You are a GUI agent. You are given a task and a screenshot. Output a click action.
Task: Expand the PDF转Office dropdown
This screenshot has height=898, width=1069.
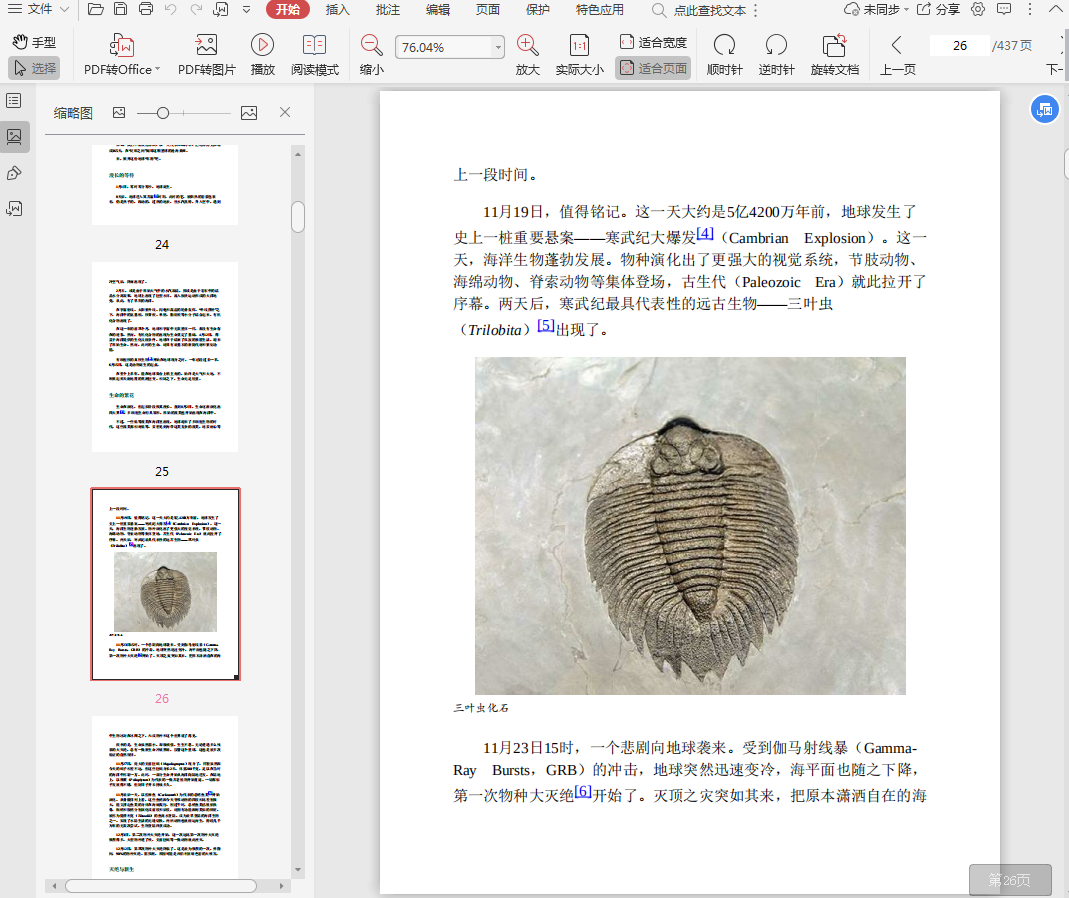click(158, 70)
